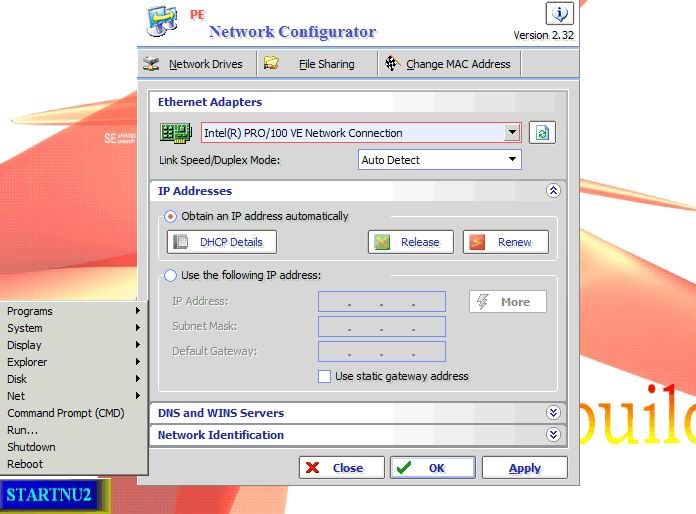696x514 pixels.
Task: Click the Subnet Mask input field
Action: [x=382, y=326]
